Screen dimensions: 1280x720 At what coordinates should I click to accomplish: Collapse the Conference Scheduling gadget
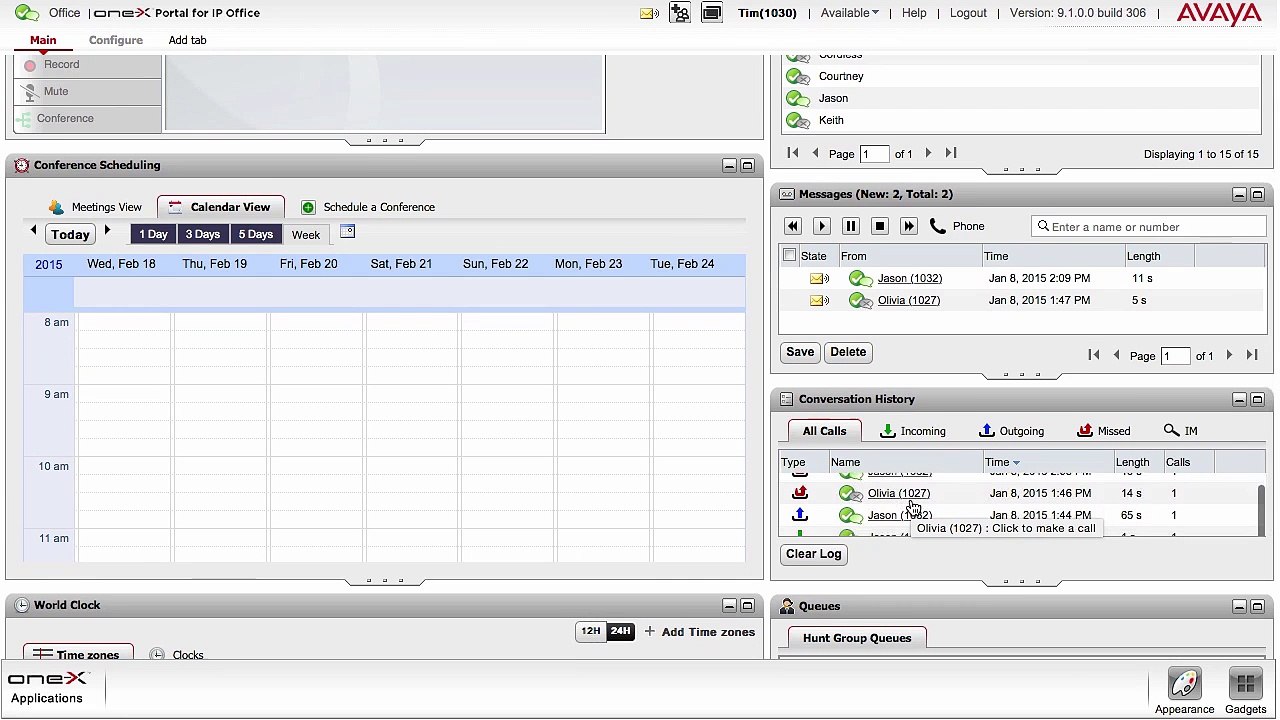(x=729, y=165)
